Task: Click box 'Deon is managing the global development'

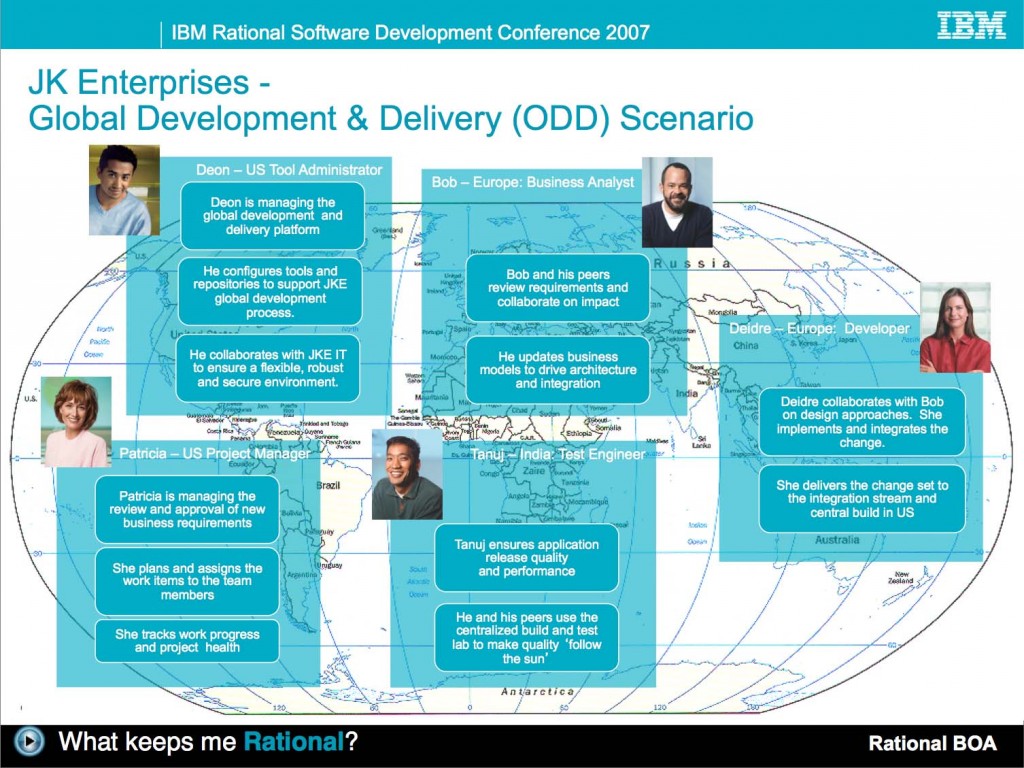Action: click(x=272, y=216)
